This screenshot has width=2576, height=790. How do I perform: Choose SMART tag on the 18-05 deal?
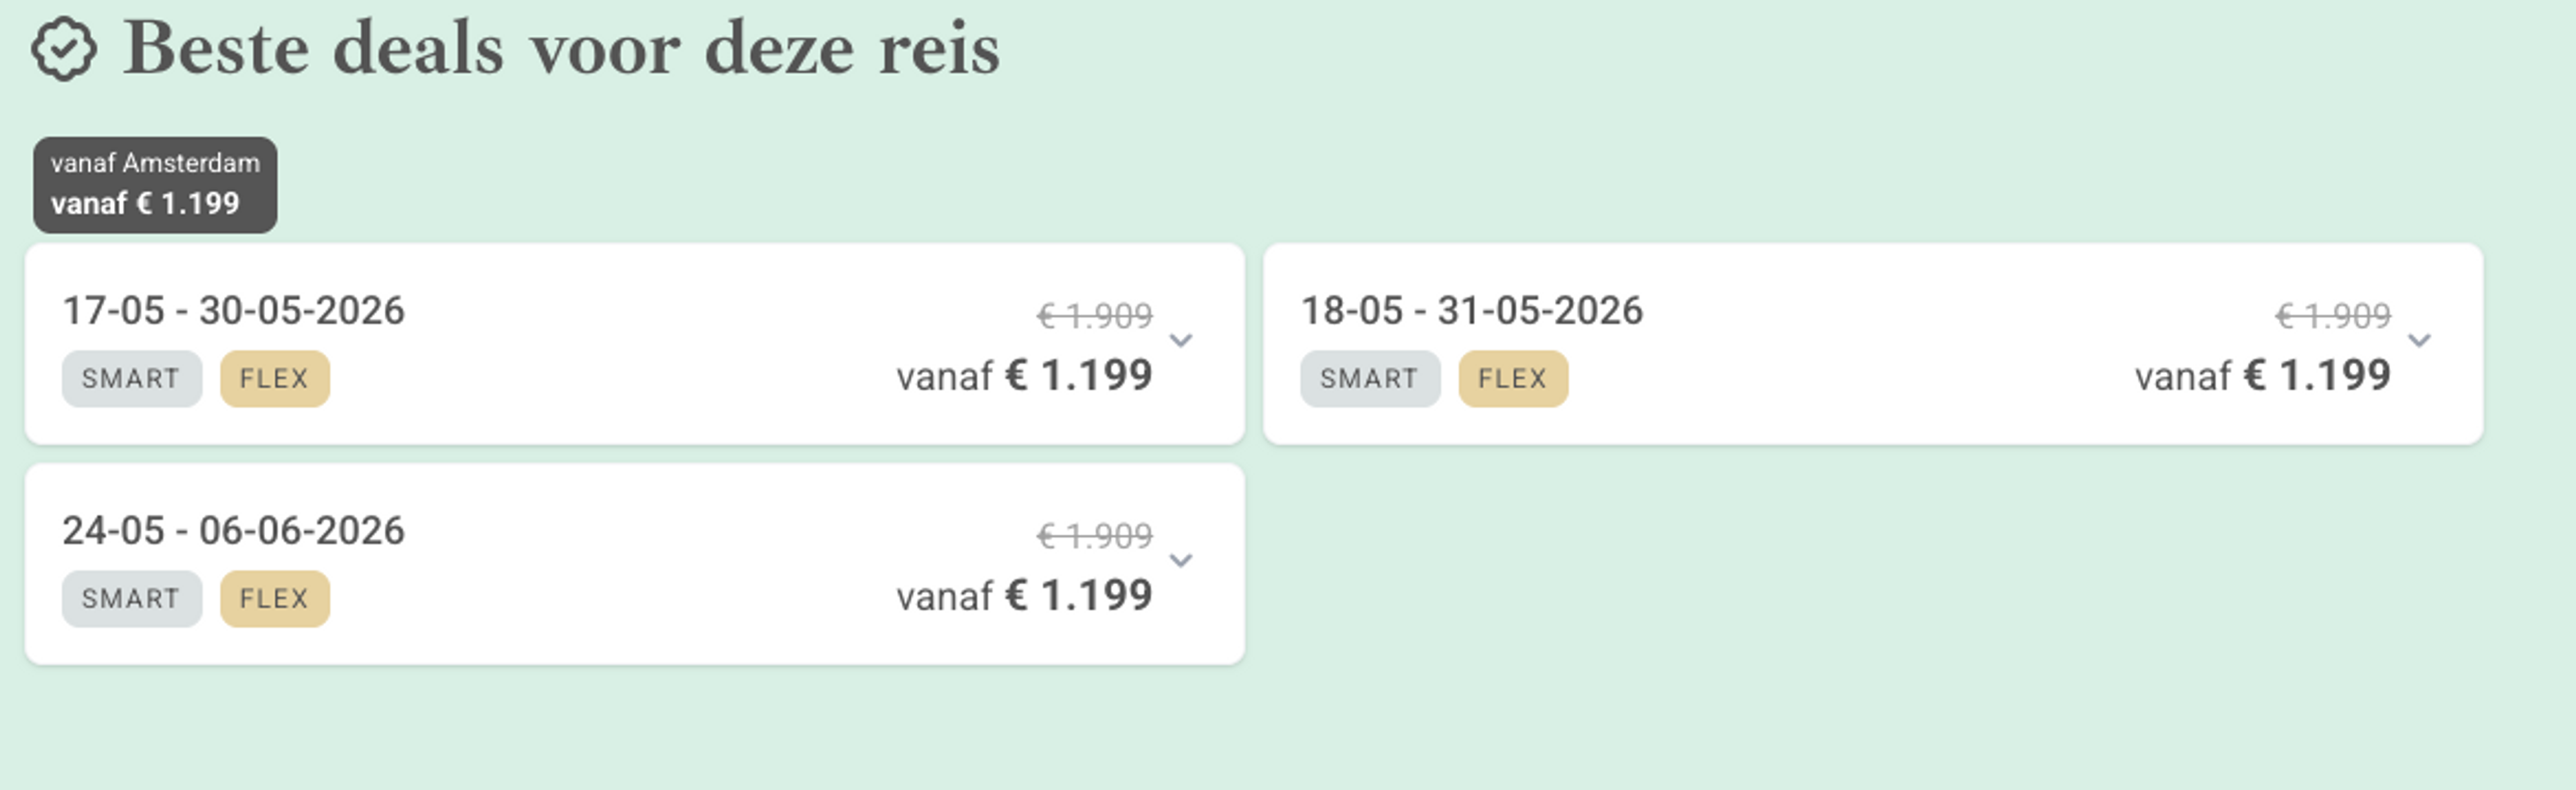[x=1369, y=379]
